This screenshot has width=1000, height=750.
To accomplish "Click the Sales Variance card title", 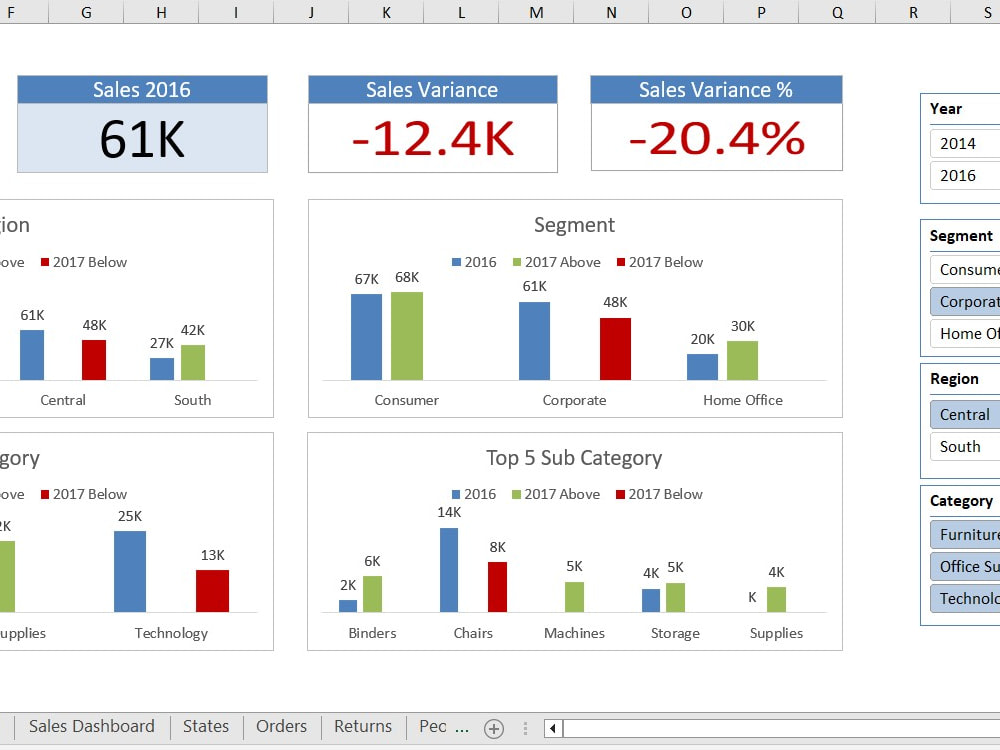I will click(x=432, y=90).
